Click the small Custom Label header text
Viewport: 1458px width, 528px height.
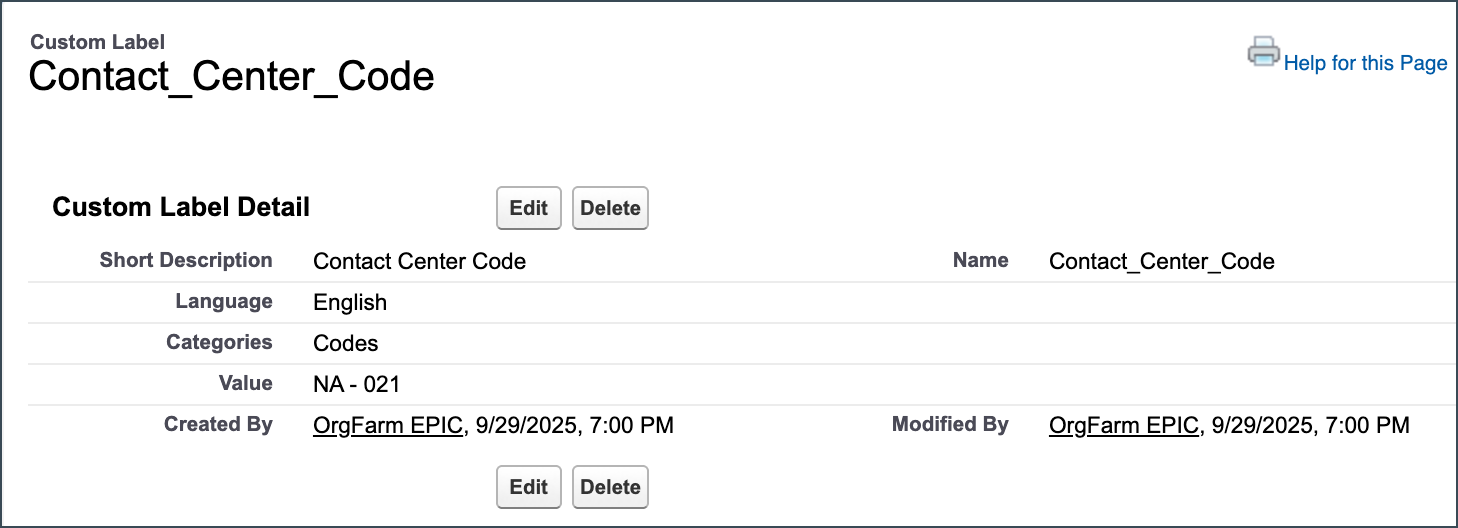(x=98, y=42)
